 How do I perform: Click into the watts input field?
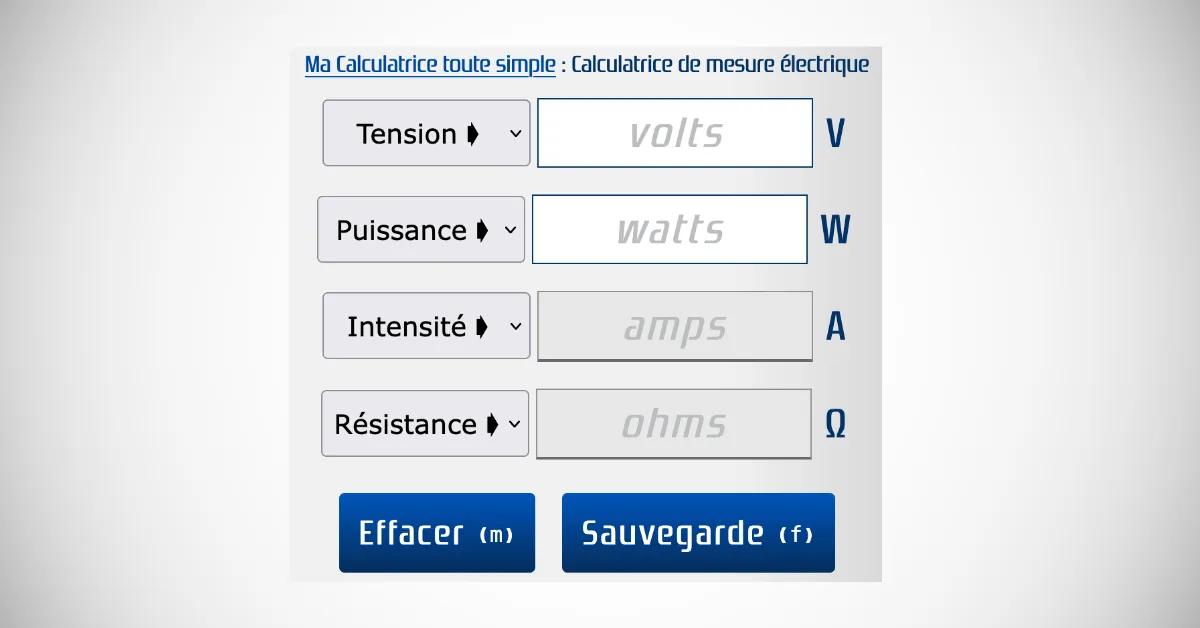coord(669,230)
